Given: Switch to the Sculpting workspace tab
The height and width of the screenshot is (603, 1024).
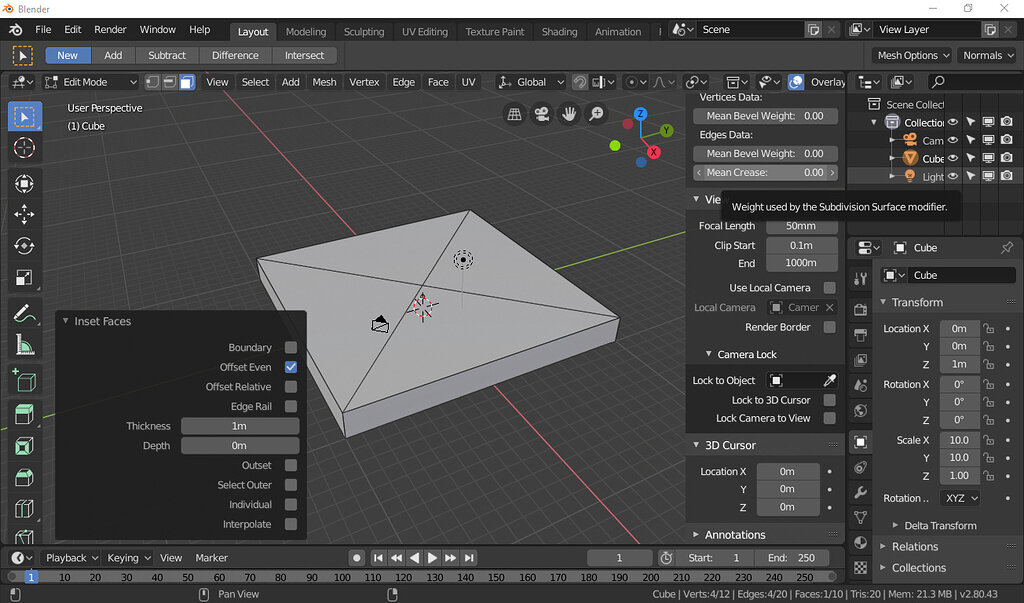Looking at the screenshot, I should [x=364, y=31].
